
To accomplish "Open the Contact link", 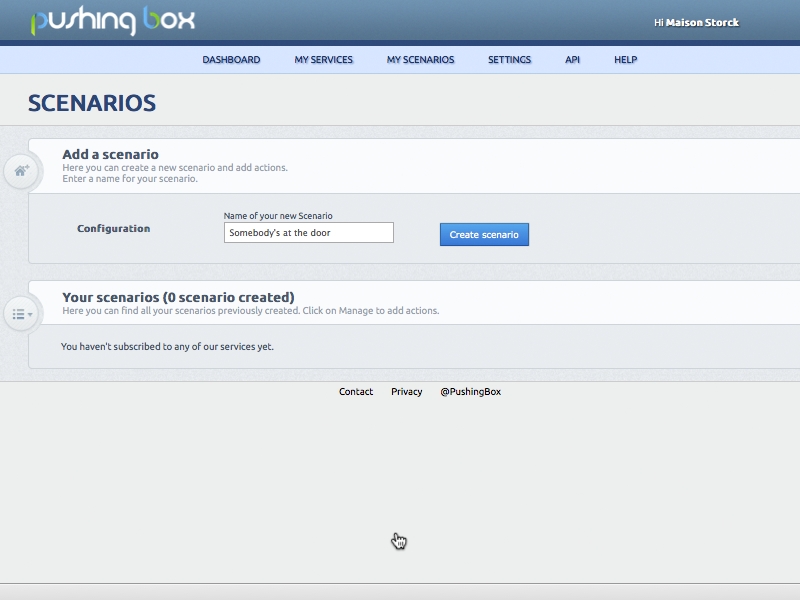I will [355, 392].
